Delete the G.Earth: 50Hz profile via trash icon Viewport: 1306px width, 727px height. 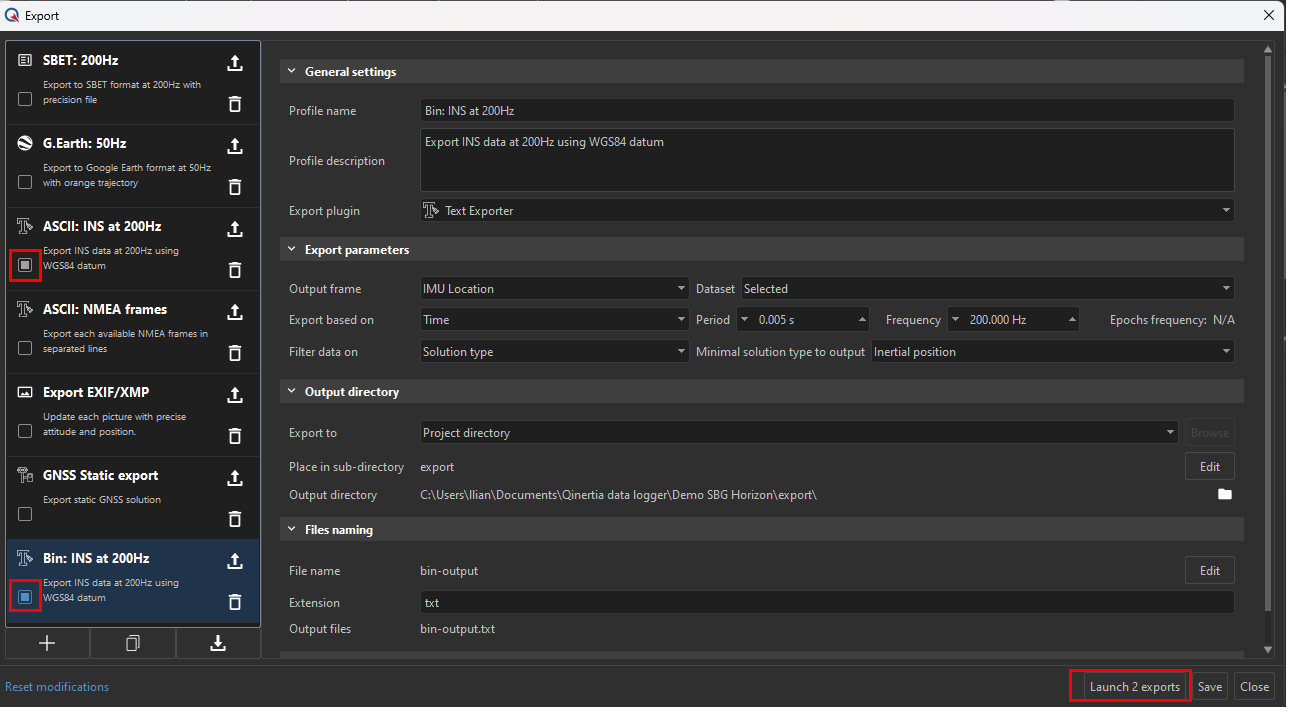click(235, 187)
